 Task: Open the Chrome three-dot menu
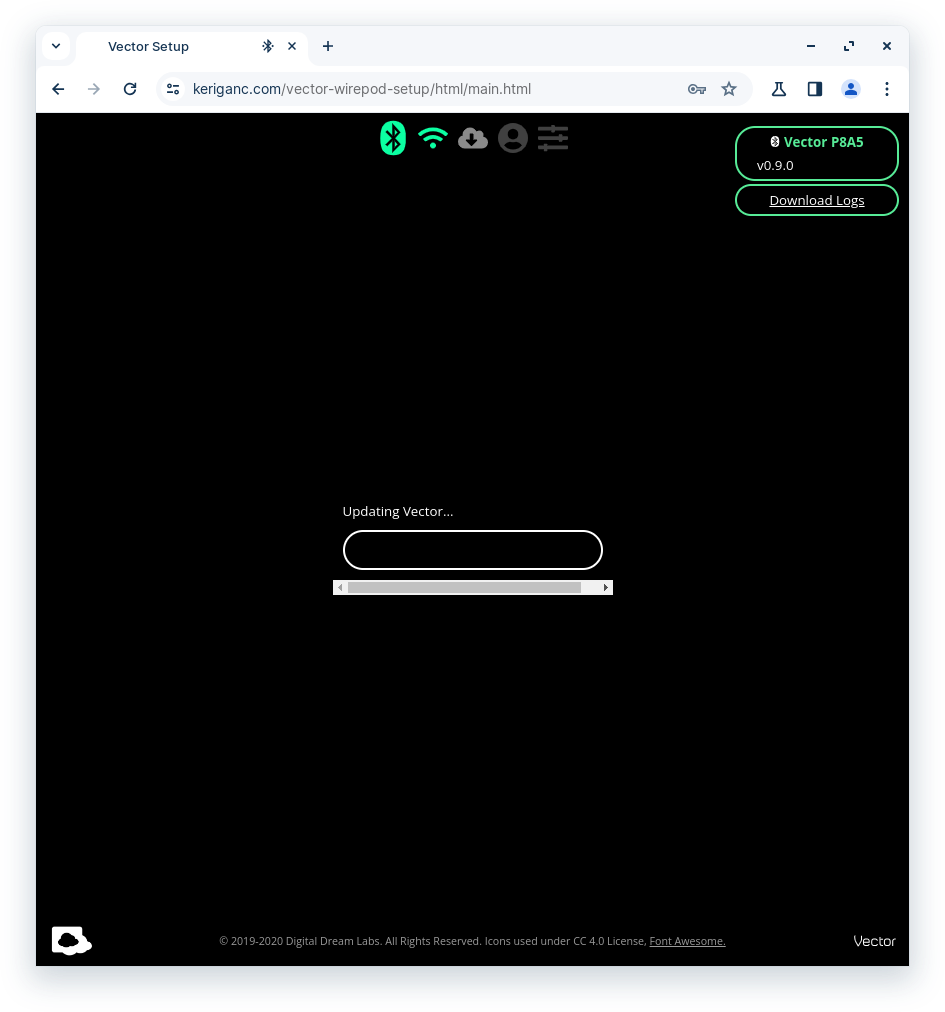(887, 89)
